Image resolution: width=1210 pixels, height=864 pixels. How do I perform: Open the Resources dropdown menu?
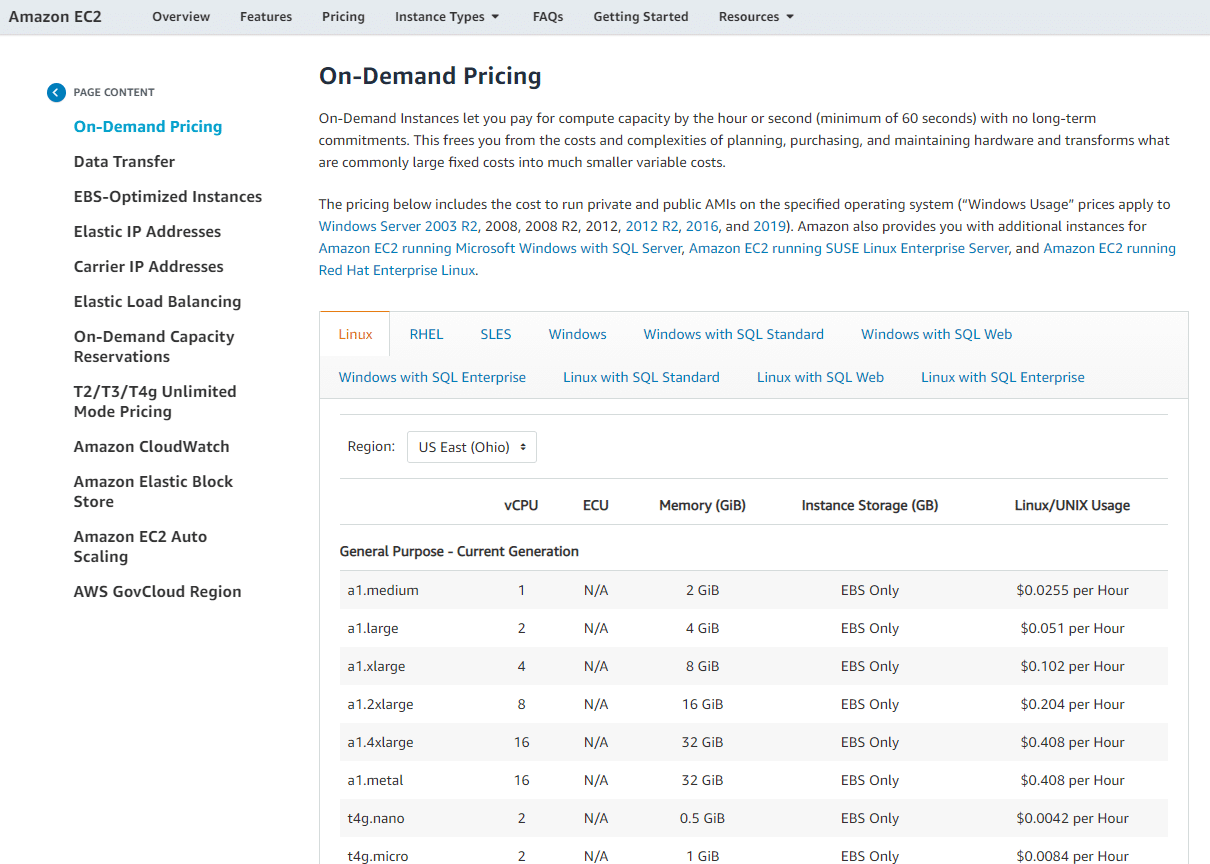coord(755,16)
